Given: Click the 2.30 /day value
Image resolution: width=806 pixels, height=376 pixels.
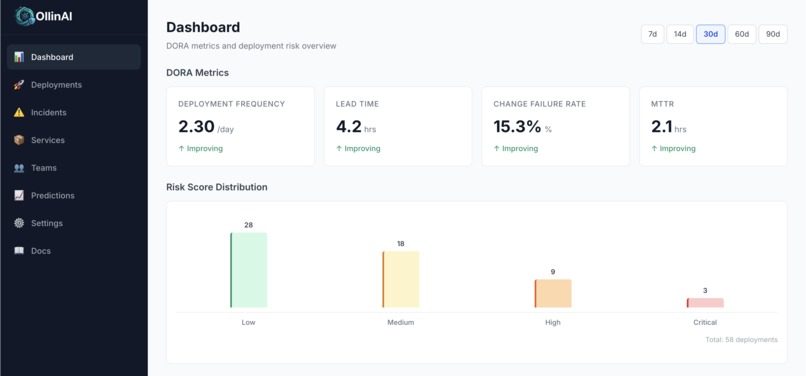Looking at the screenshot, I should (x=206, y=127).
